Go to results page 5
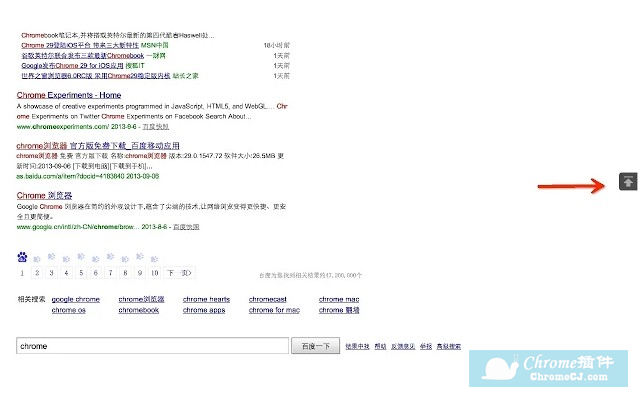Viewport: 638px width, 397px height. 81,273
